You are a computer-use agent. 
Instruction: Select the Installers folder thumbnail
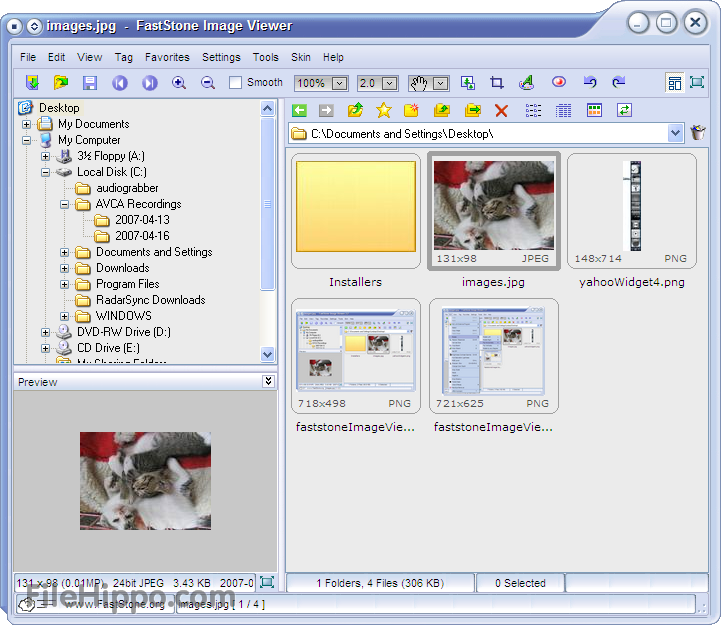356,211
